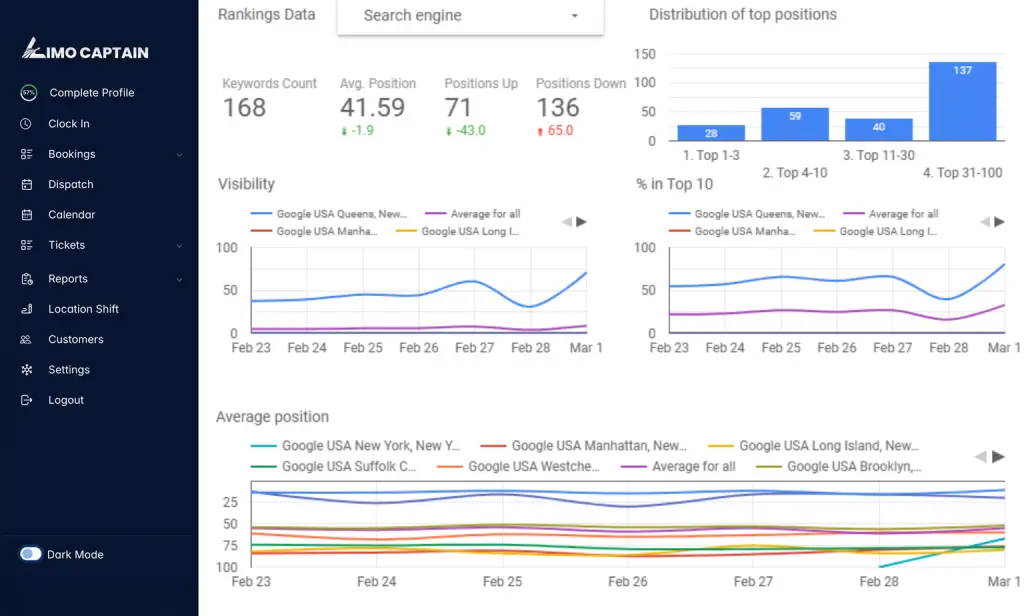Click the Settings gear icon

coord(26,370)
